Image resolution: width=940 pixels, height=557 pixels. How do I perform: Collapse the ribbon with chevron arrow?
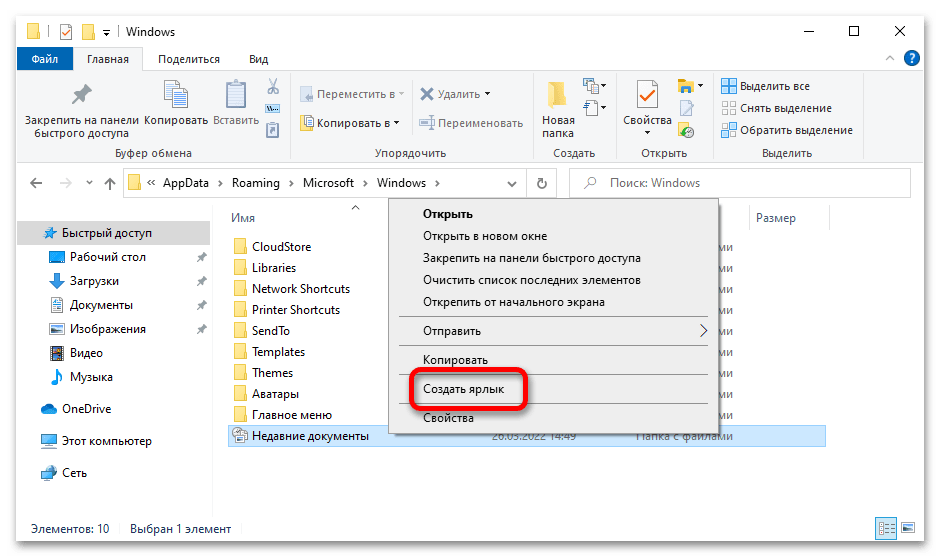tap(890, 58)
